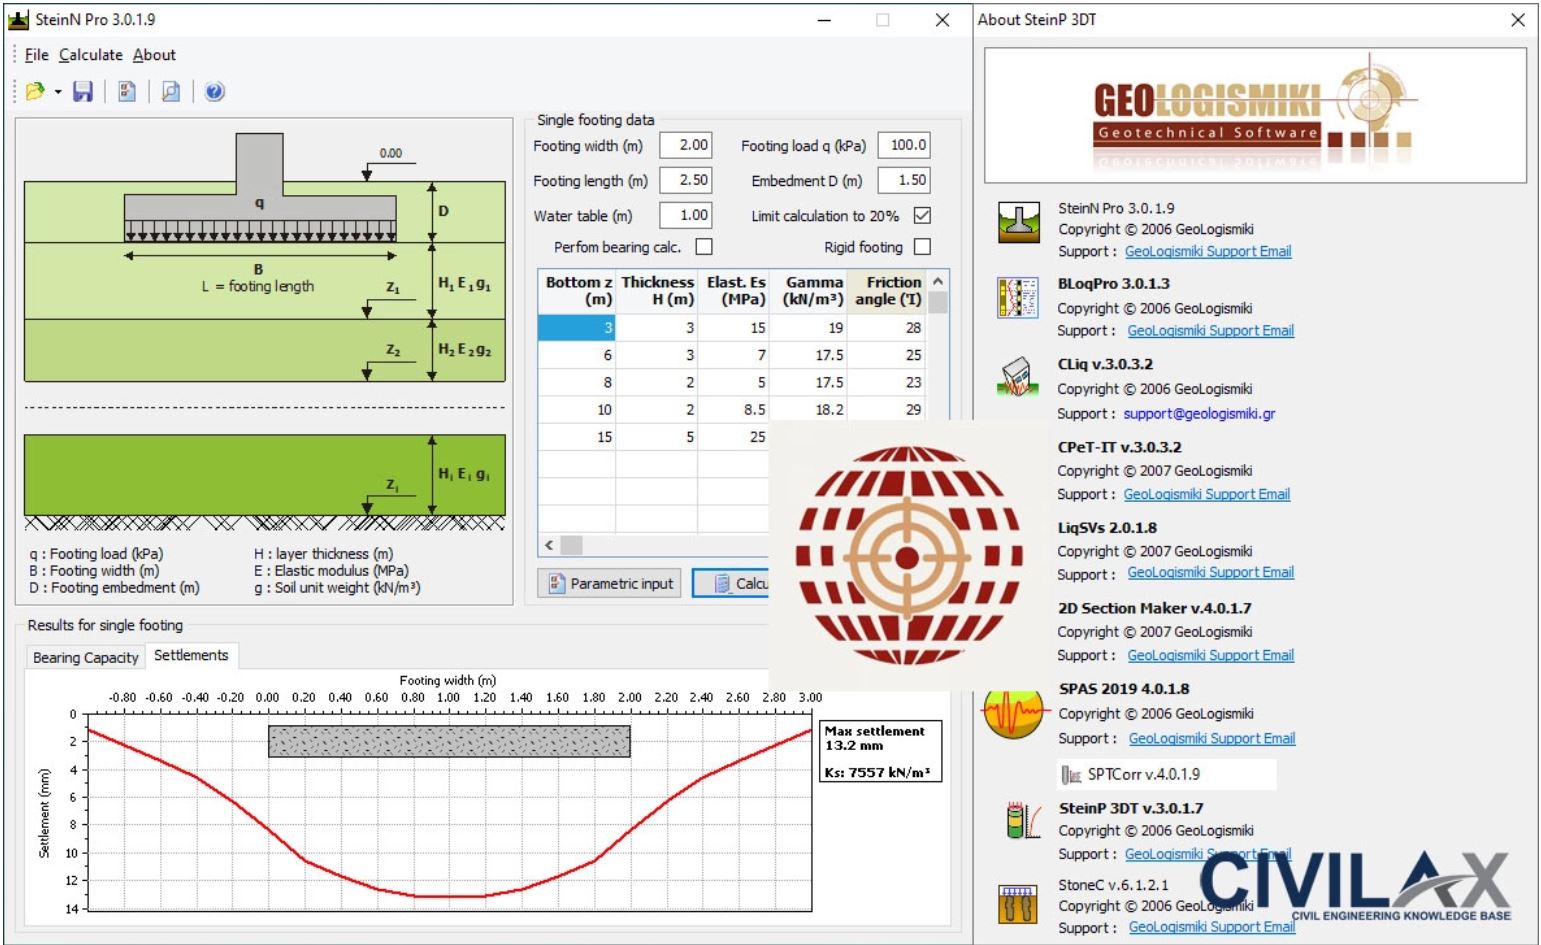Enable Perform bearing calc. checkbox

(704, 246)
